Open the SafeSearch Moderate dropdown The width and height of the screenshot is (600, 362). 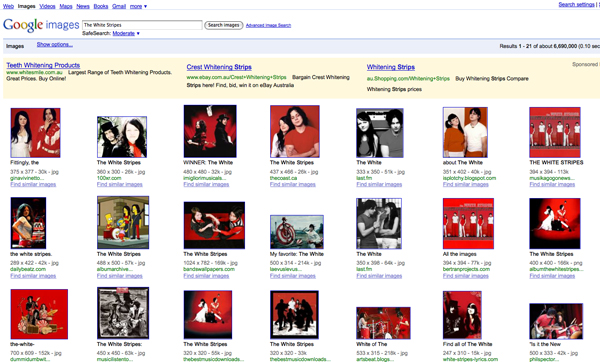[126, 33]
